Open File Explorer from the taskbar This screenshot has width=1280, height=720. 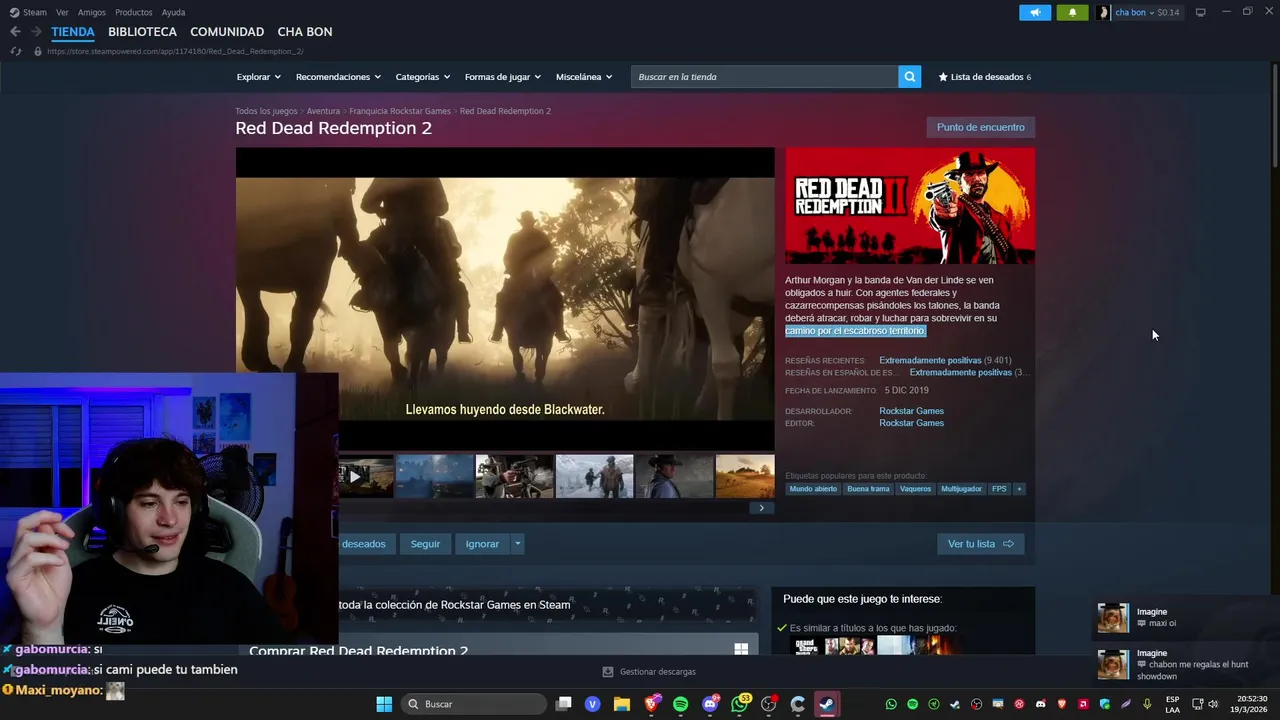click(x=622, y=704)
